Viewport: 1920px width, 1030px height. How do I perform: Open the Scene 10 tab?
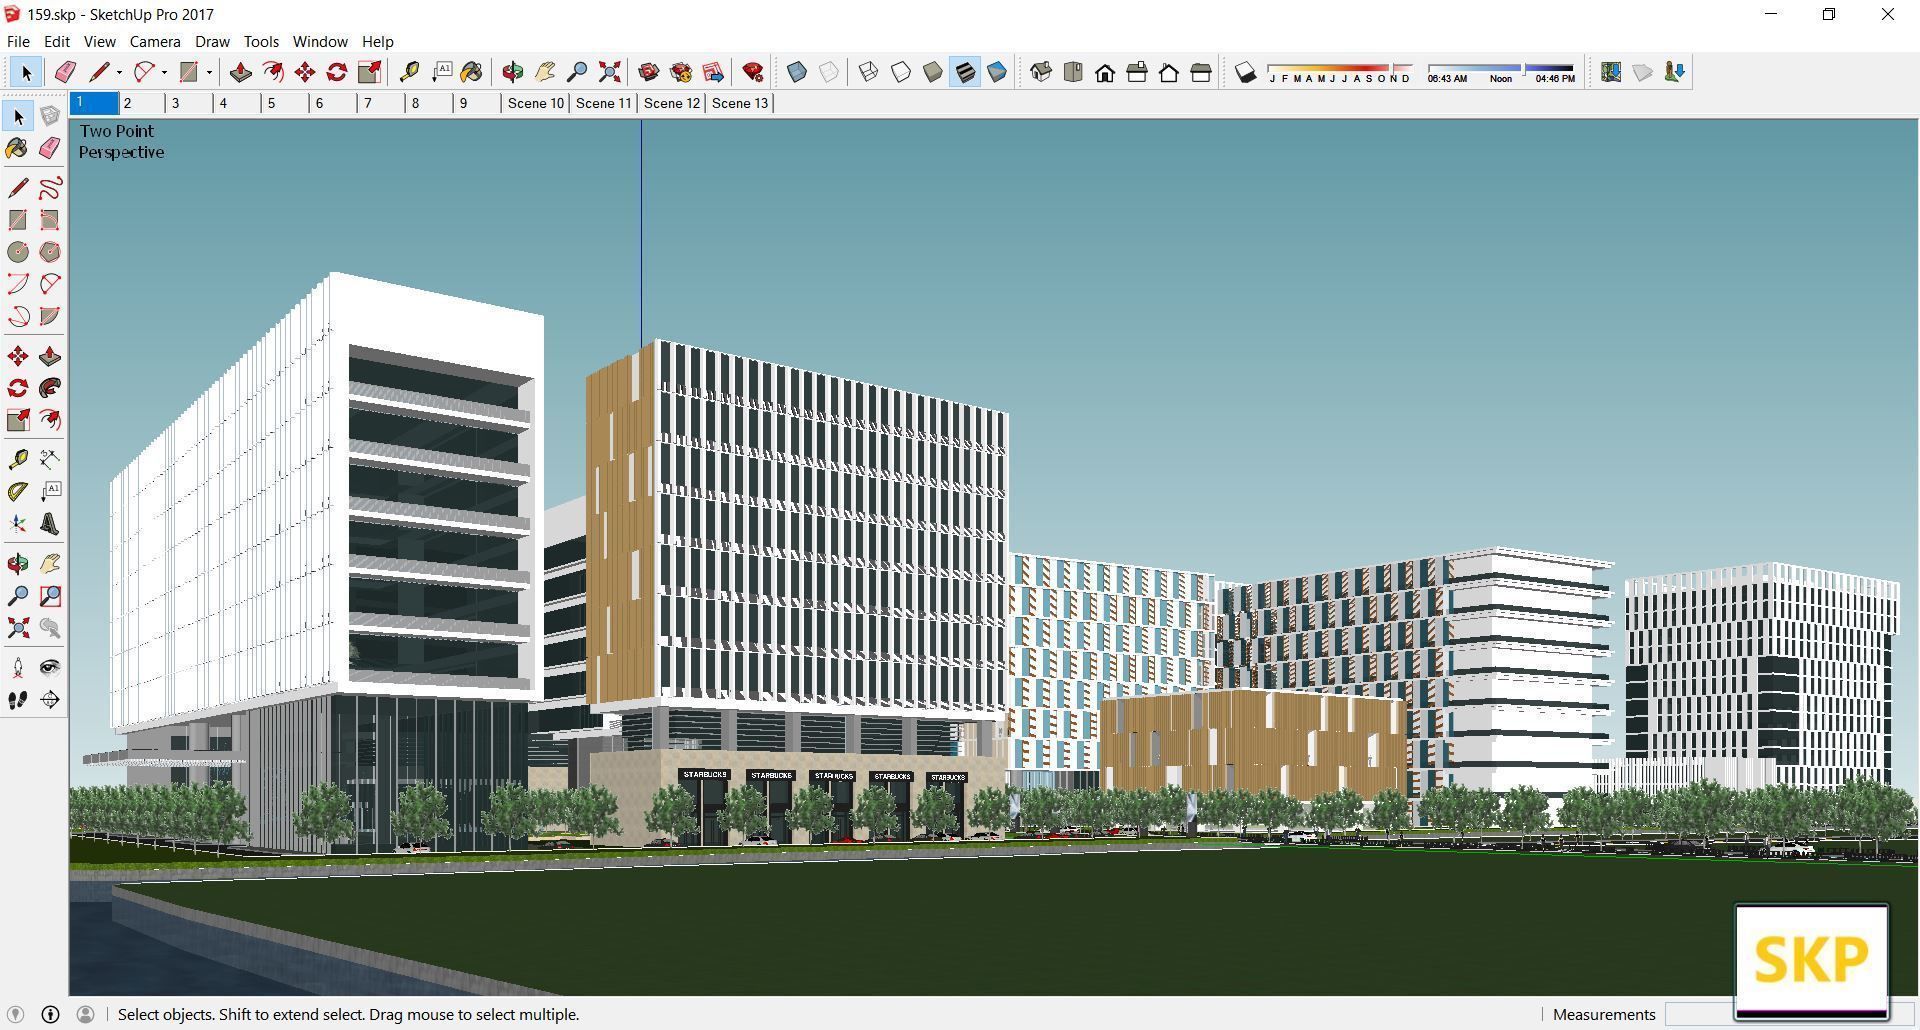click(536, 103)
